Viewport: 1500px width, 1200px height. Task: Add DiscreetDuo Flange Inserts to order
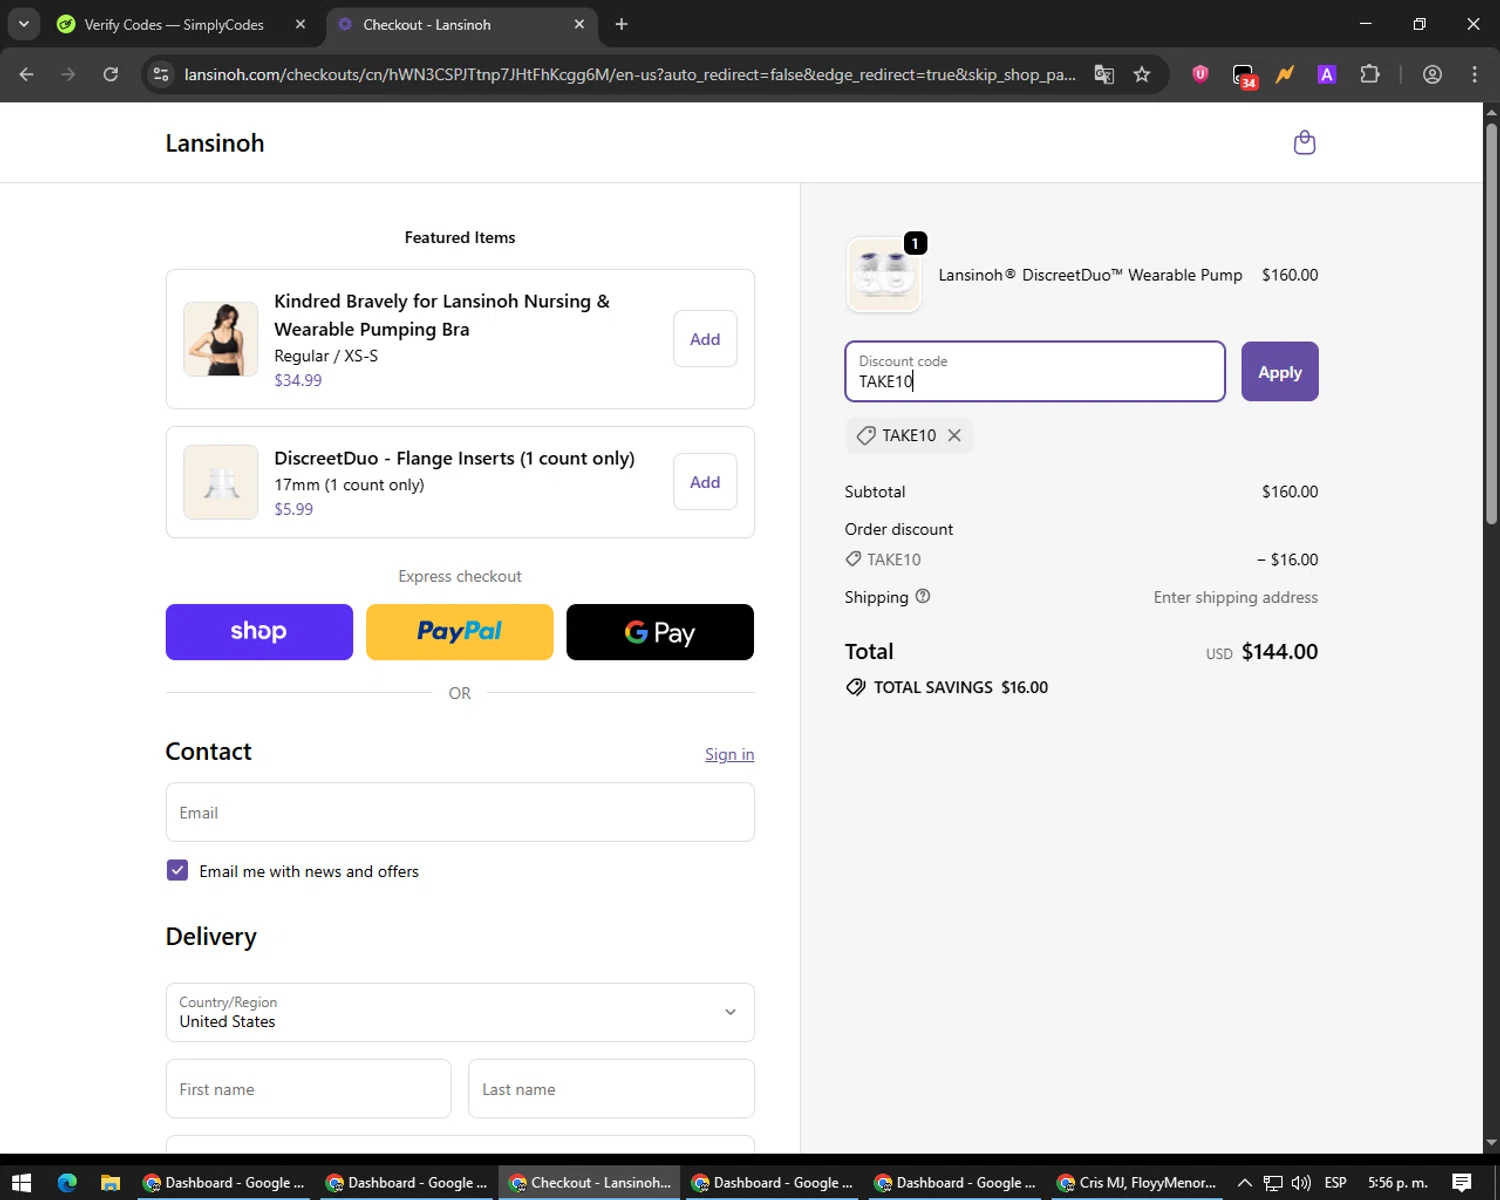click(705, 482)
